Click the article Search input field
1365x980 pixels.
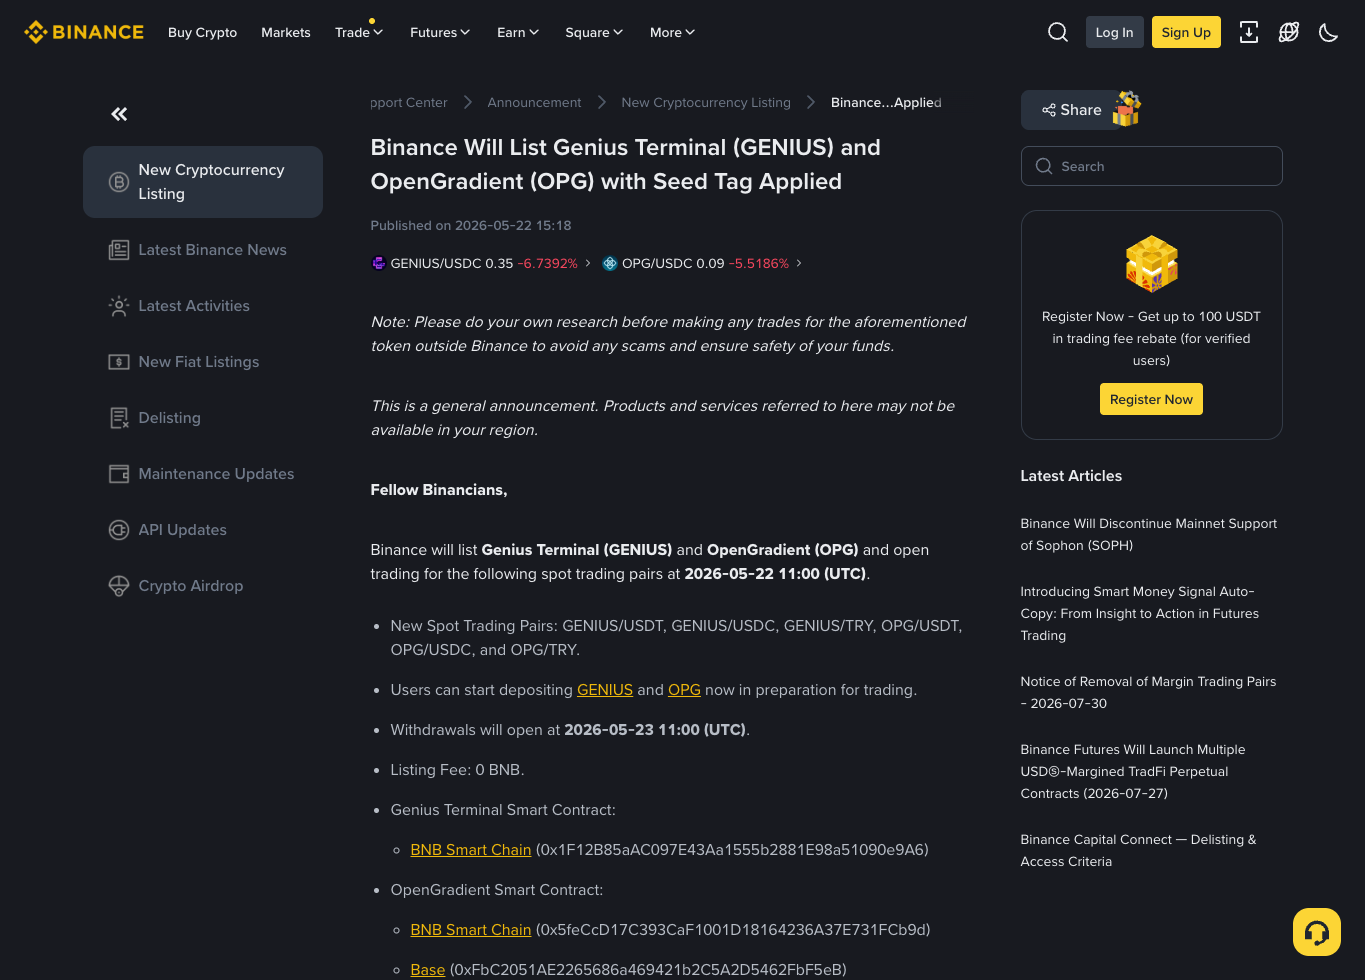click(x=1151, y=166)
